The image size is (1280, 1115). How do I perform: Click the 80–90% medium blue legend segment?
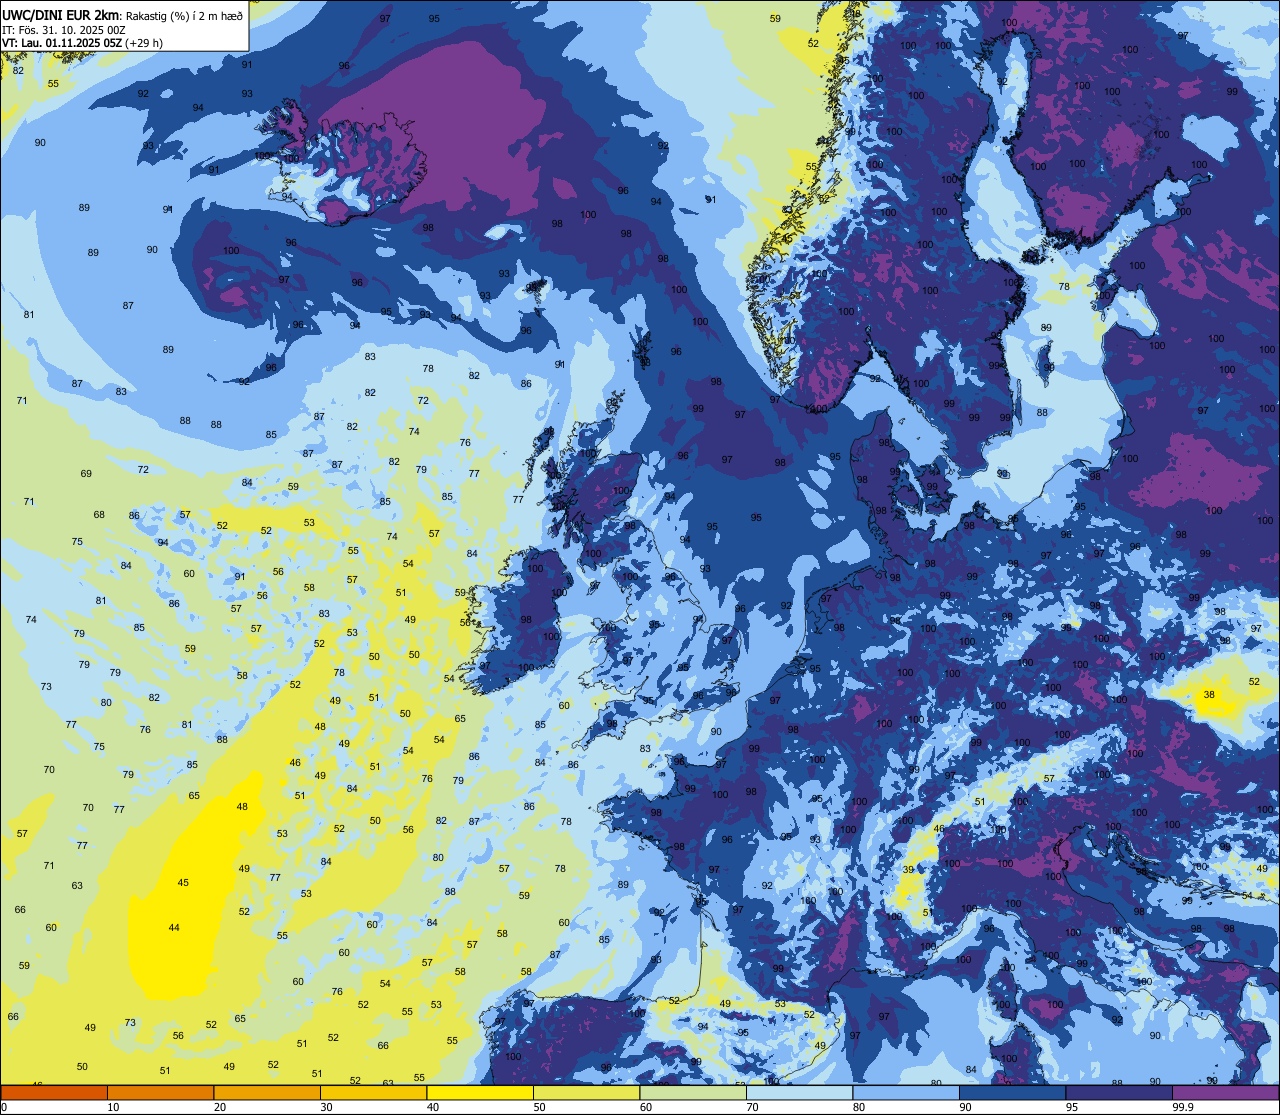coord(906,1092)
